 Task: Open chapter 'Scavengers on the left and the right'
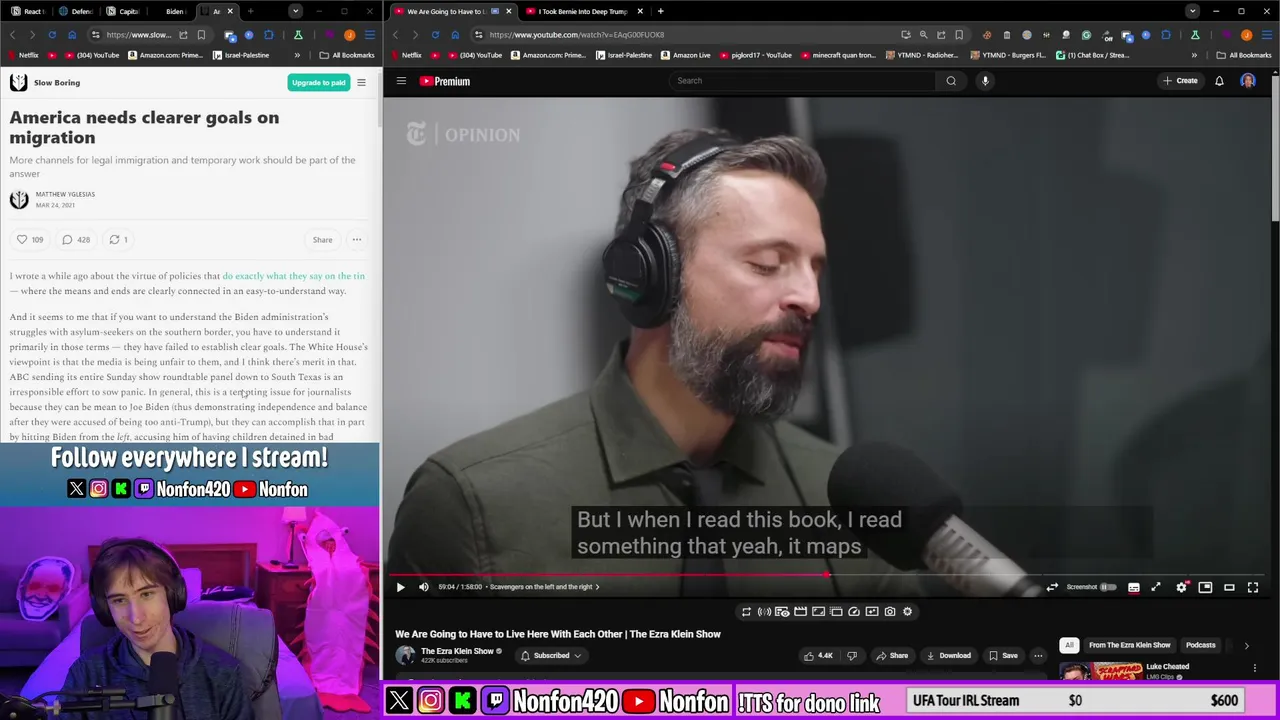tap(544, 587)
